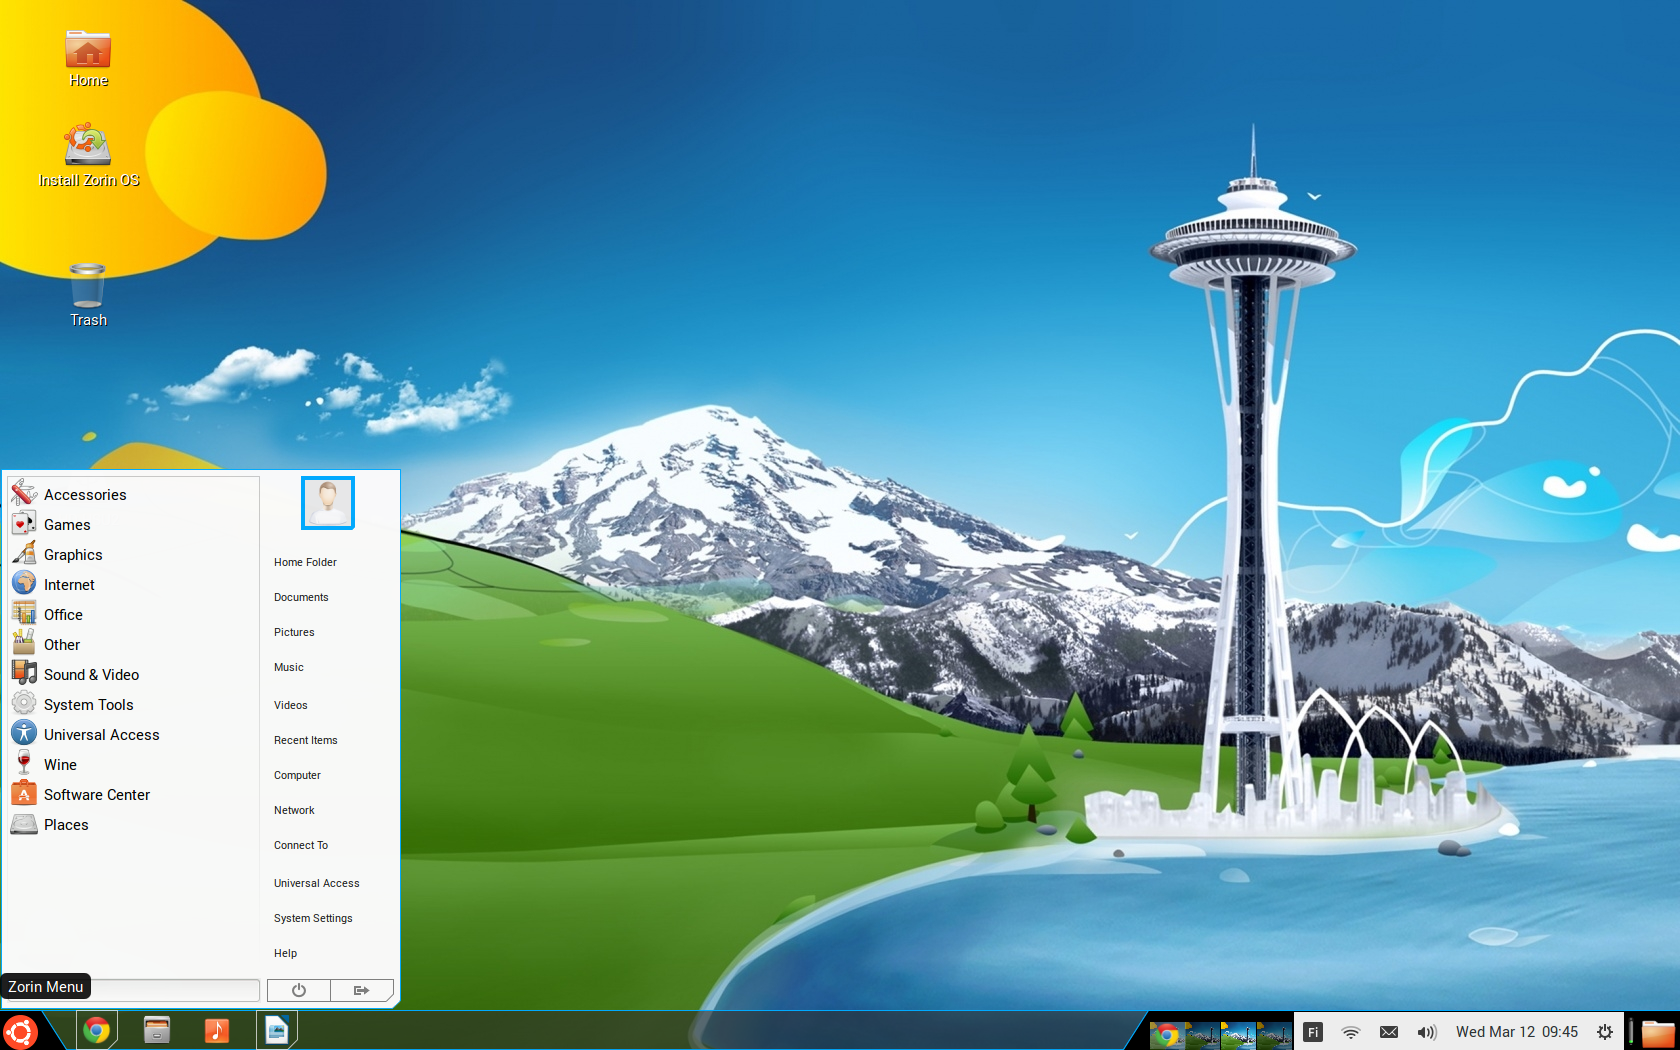Image resolution: width=1680 pixels, height=1050 pixels.
Task: Expand the Sound & Video category
Action: tap(91, 675)
